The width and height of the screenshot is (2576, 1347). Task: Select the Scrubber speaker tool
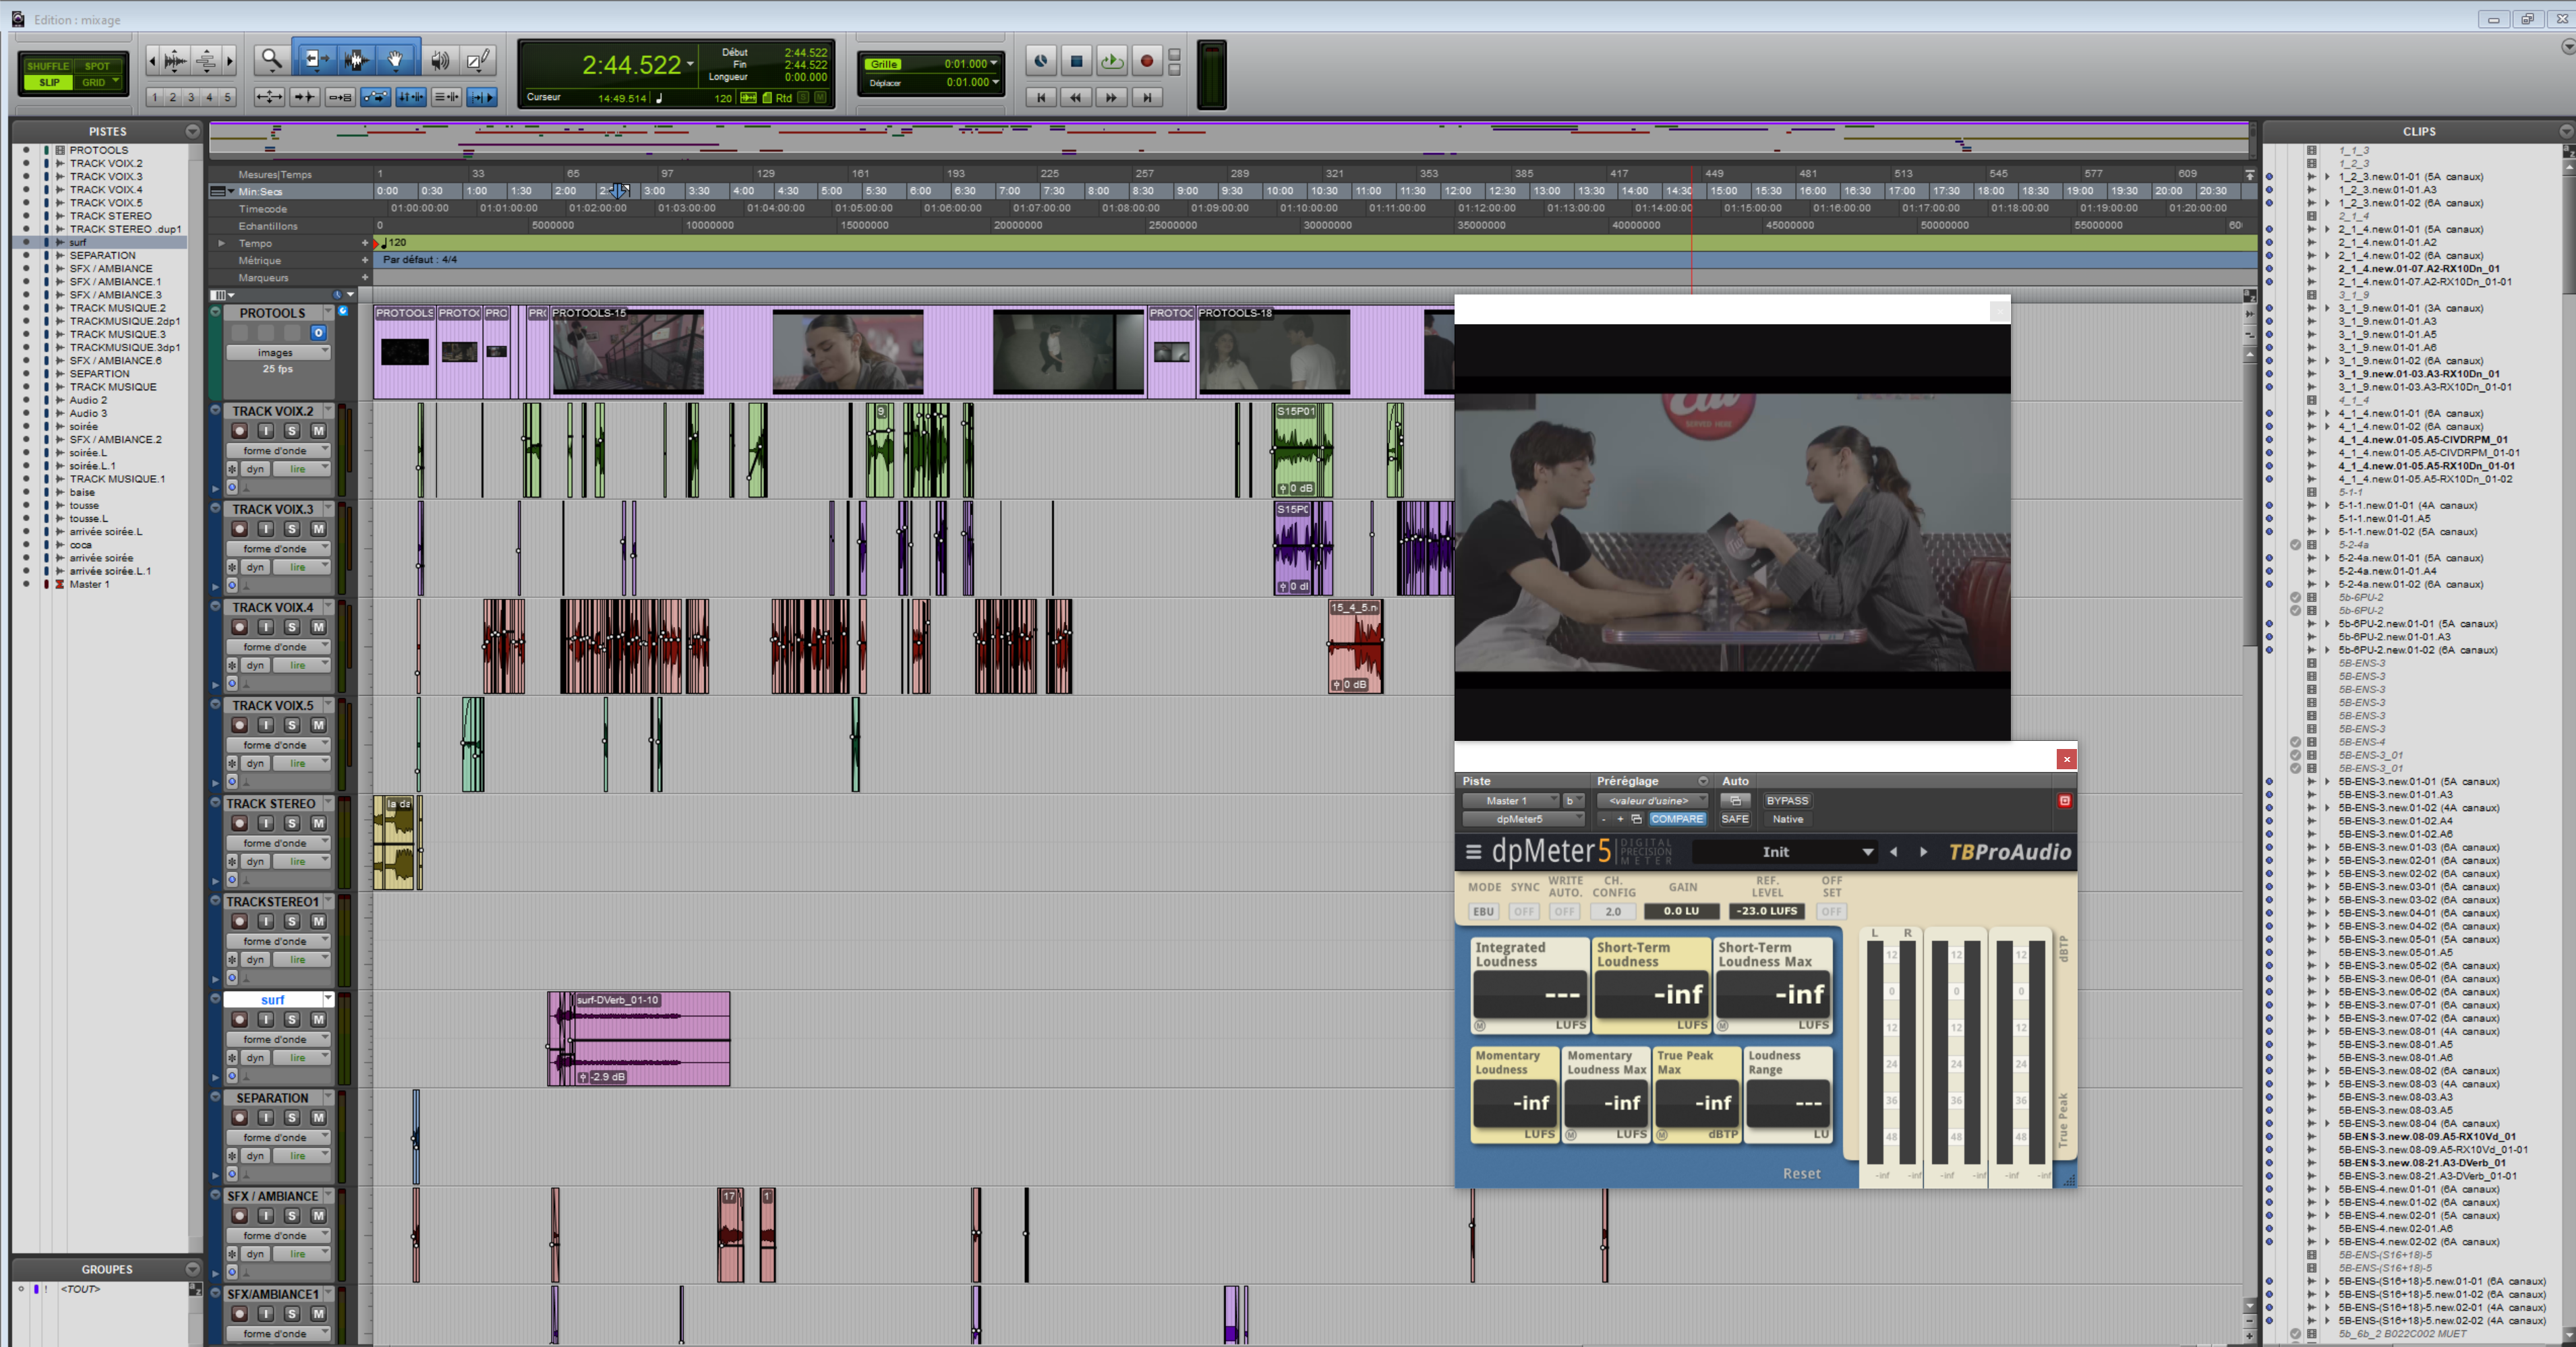pos(439,61)
